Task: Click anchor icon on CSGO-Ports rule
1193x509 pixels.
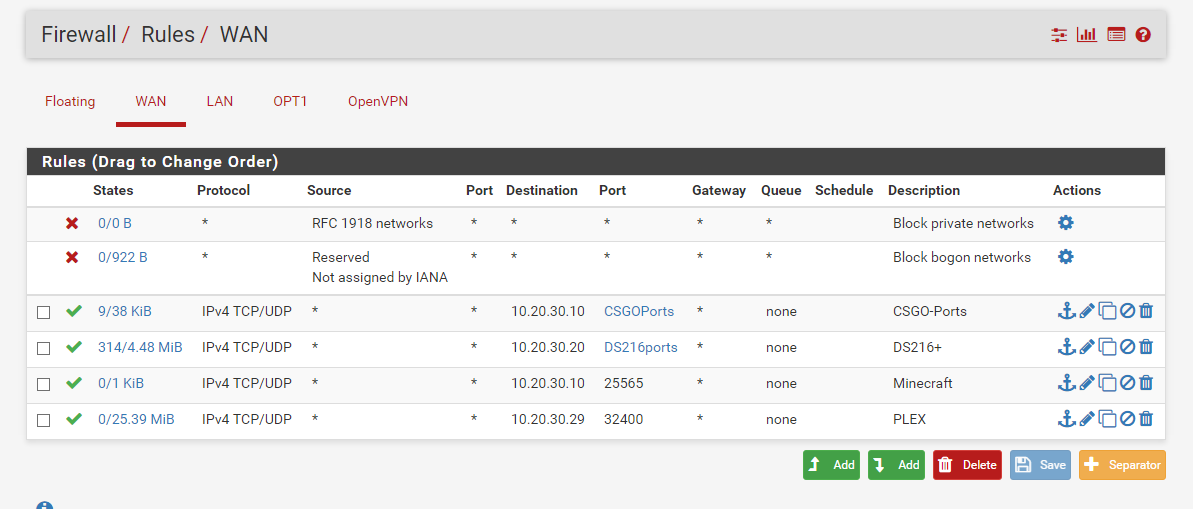Action: click(1067, 310)
